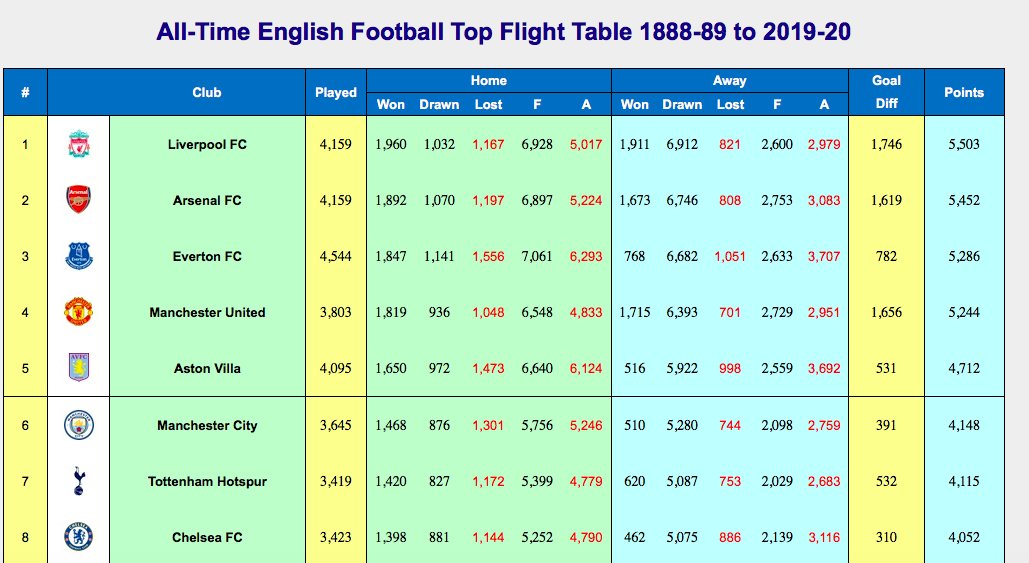Screen dimensions: 1029x563
Task: Click the Home group header
Action: [489, 80]
